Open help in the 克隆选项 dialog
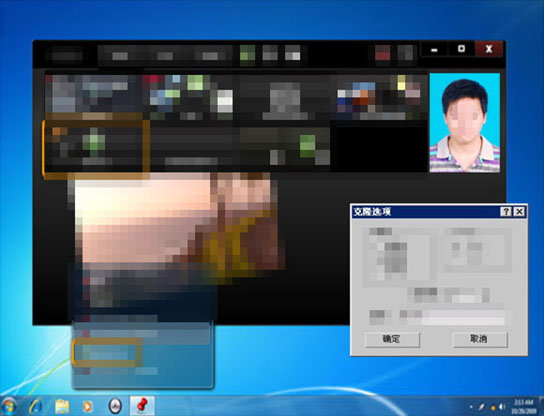 click(x=505, y=211)
